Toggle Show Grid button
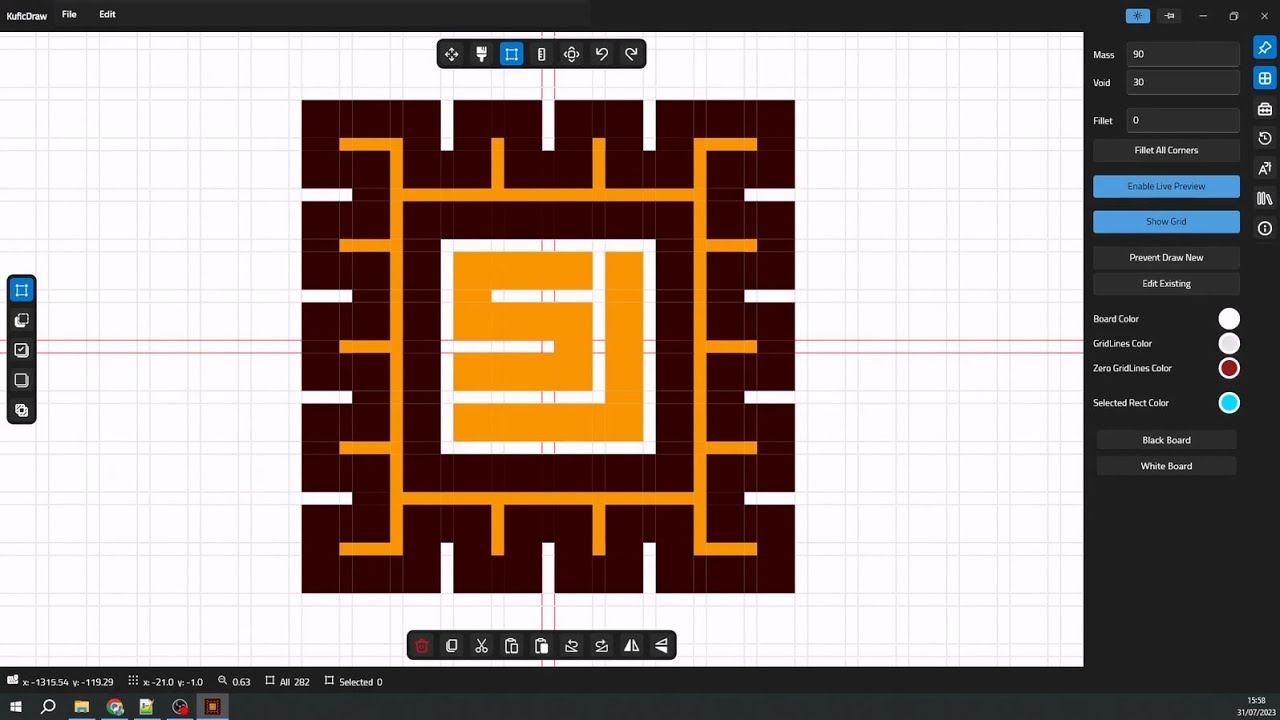 [1166, 221]
